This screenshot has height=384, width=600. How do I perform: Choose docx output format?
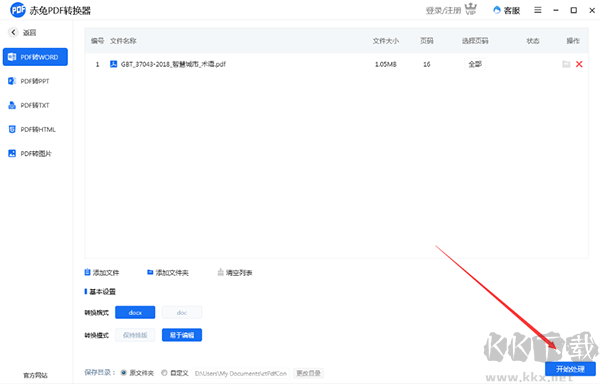pyautogui.click(x=135, y=312)
